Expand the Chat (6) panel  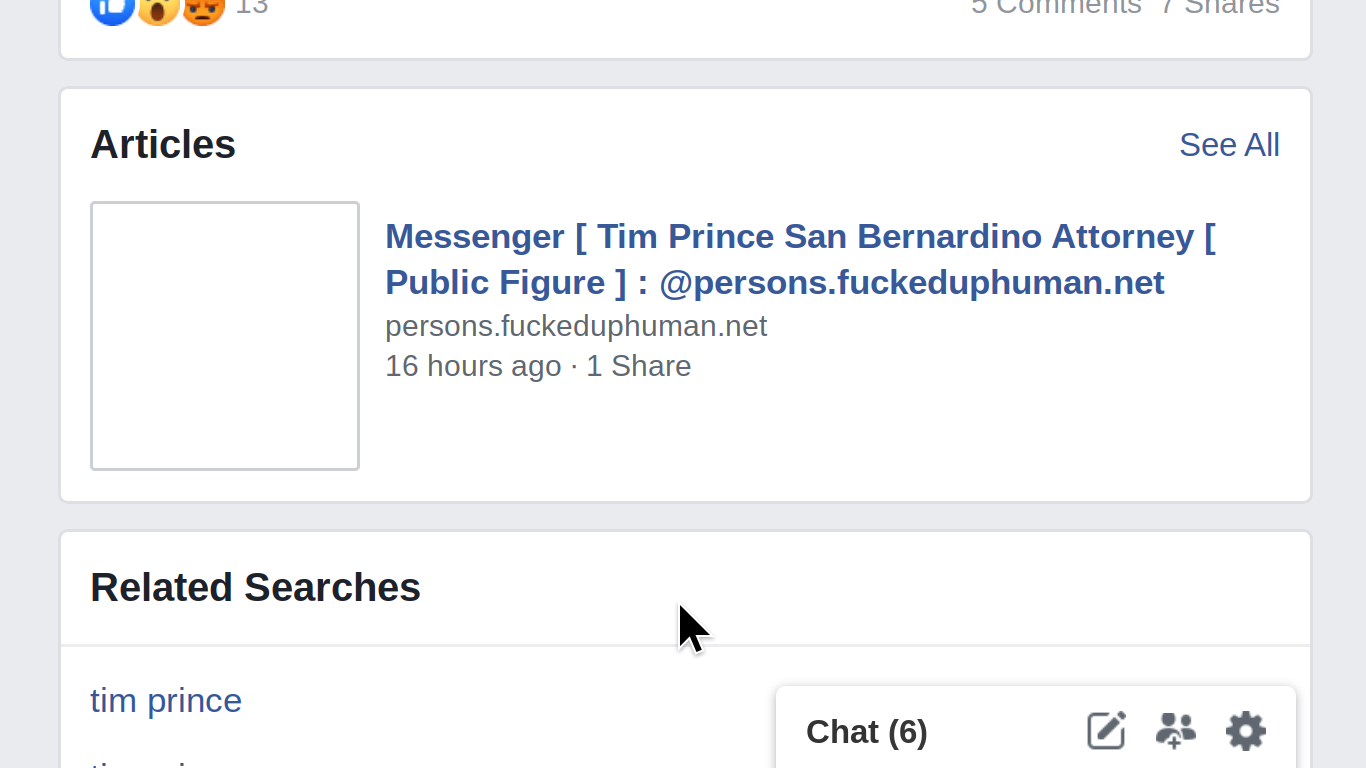click(867, 732)
